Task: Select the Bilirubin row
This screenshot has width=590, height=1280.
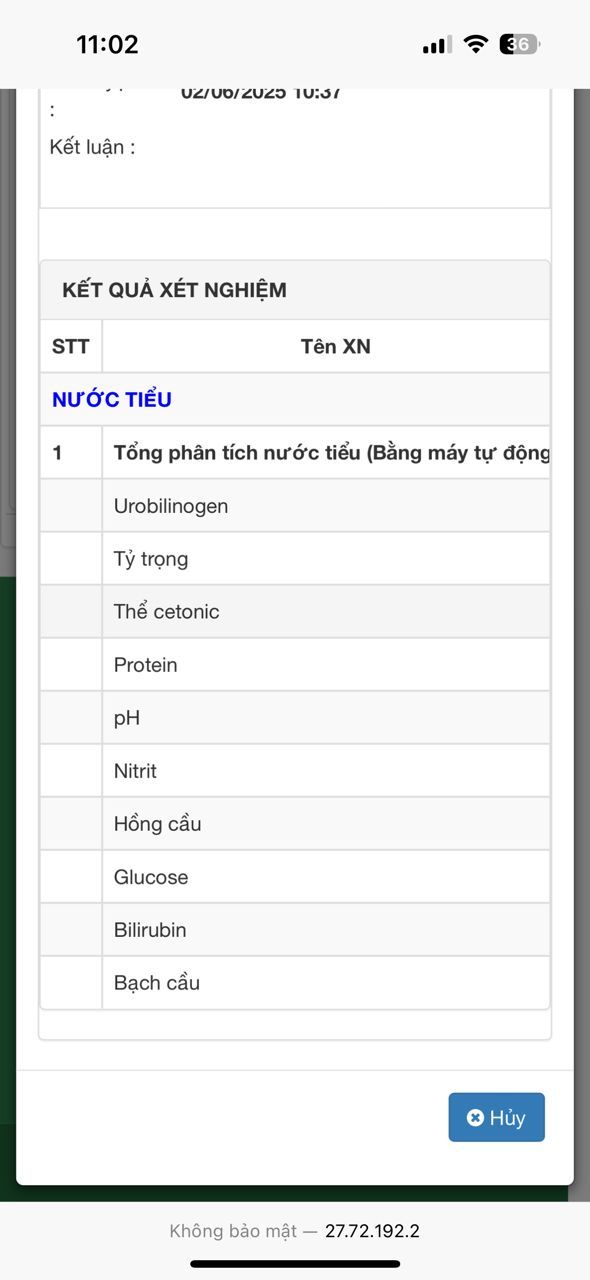Action: 295,929
